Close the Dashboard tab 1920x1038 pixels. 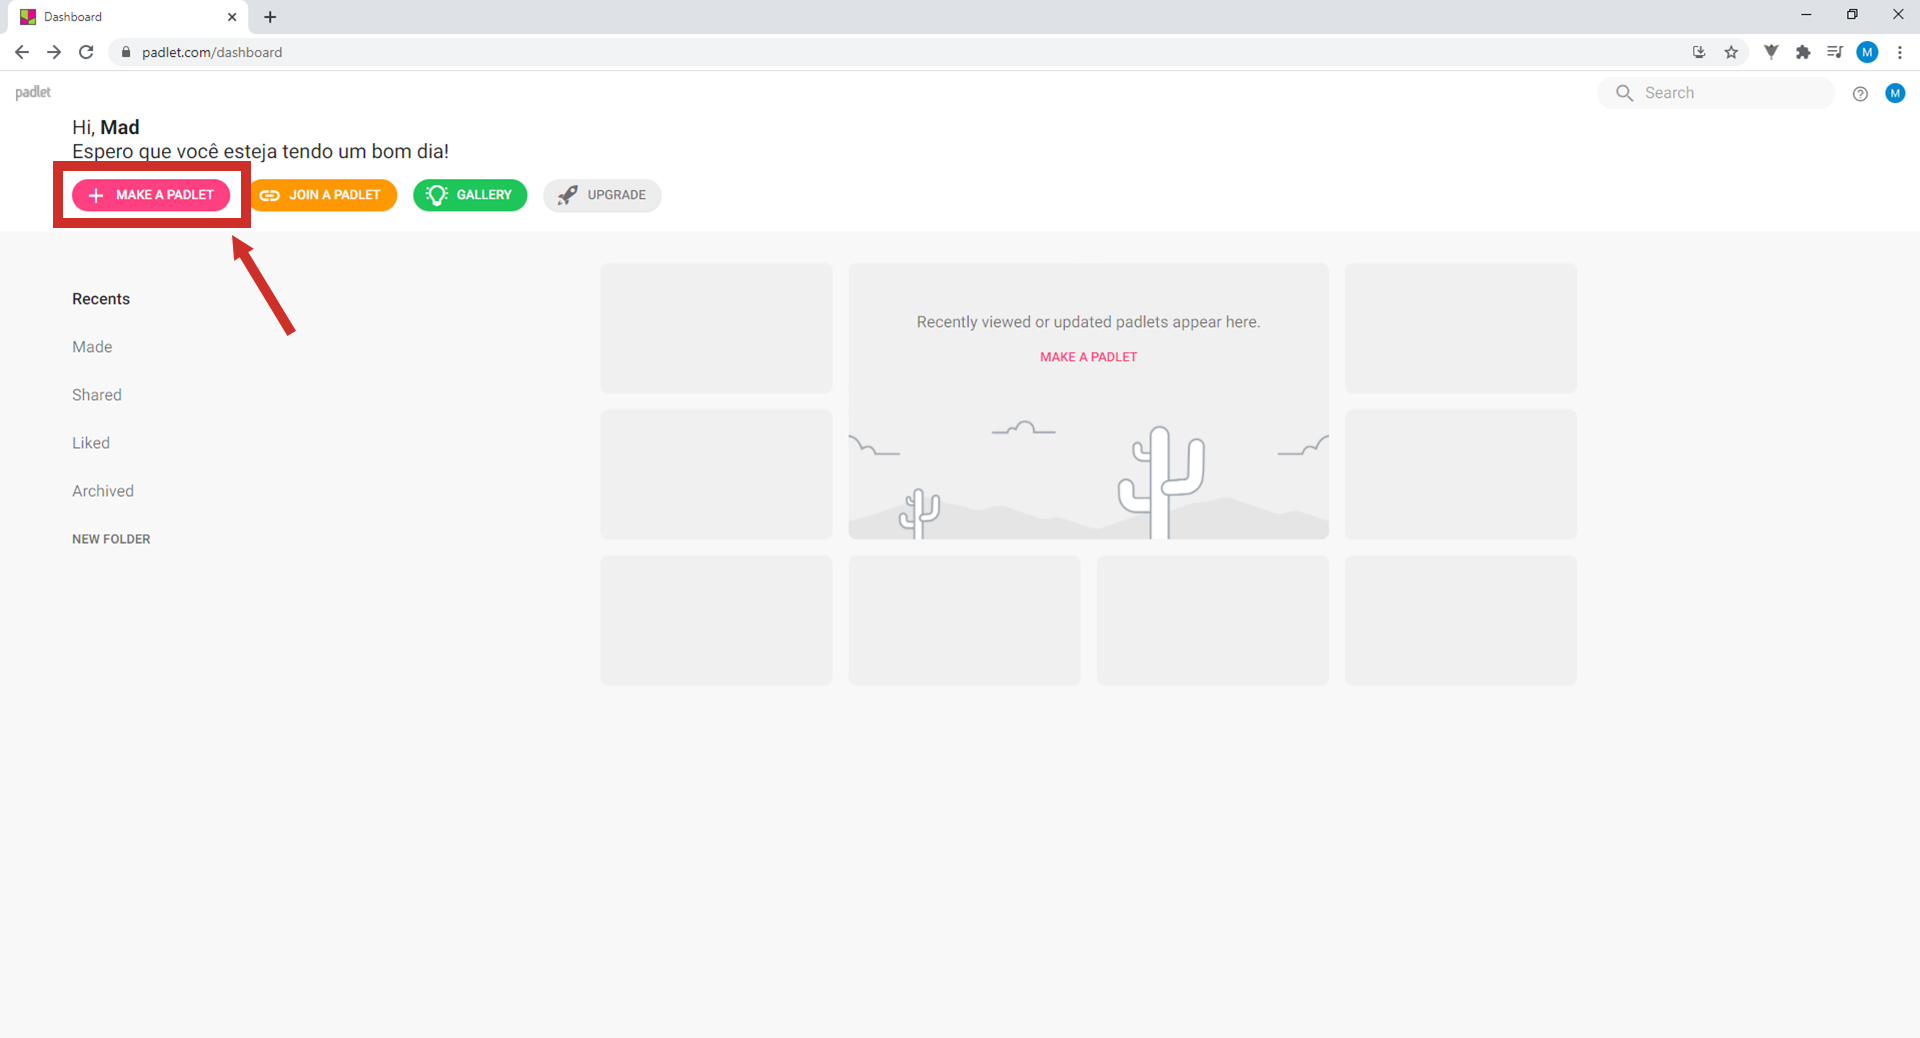[232, 17]
